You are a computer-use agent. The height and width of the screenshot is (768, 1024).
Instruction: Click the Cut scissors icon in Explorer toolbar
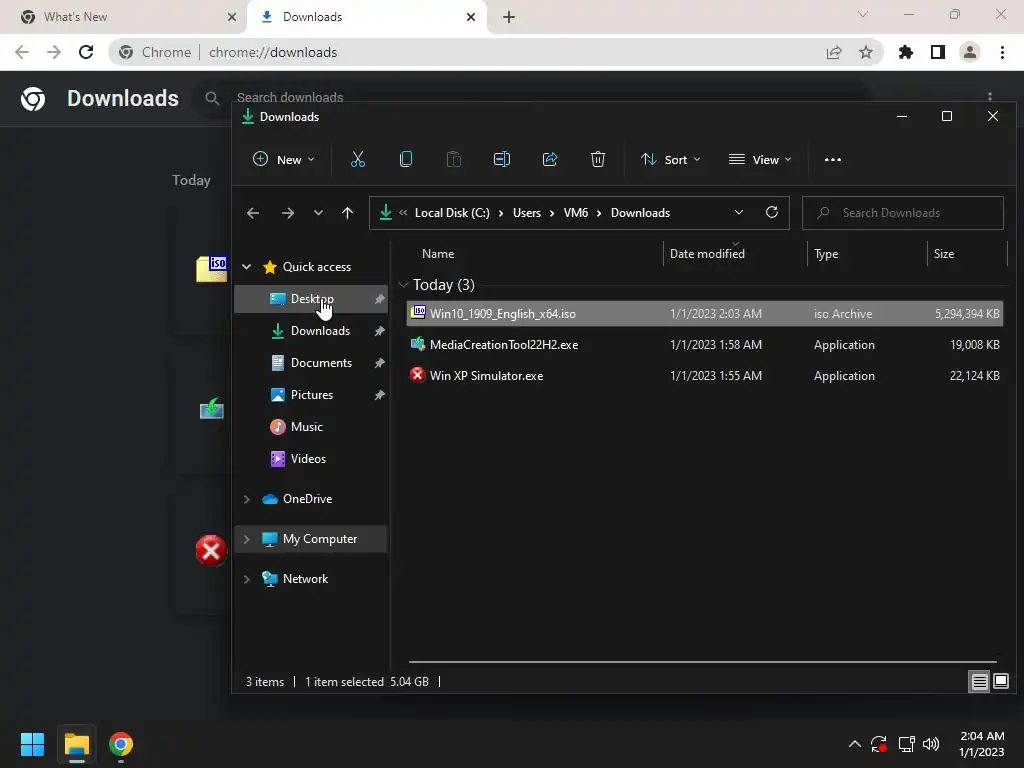pyautogui.click(x=357, y=159)
